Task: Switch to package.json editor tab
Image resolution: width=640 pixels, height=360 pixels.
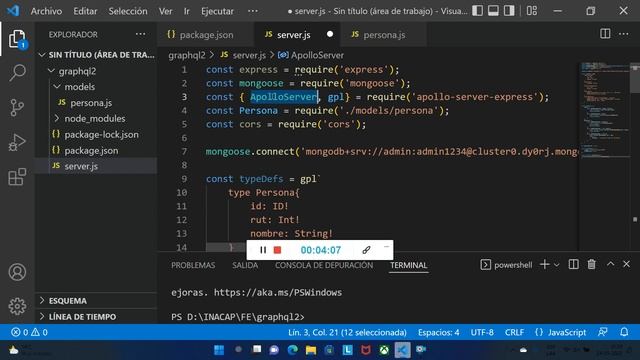Action: coord(206,35)
